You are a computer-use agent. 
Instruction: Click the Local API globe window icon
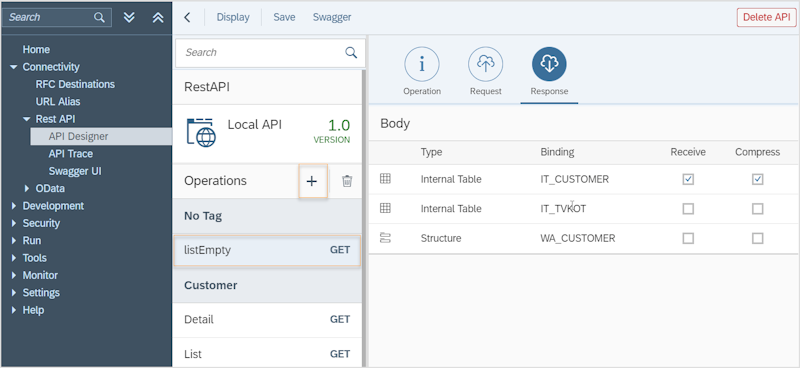coord(201,132)
